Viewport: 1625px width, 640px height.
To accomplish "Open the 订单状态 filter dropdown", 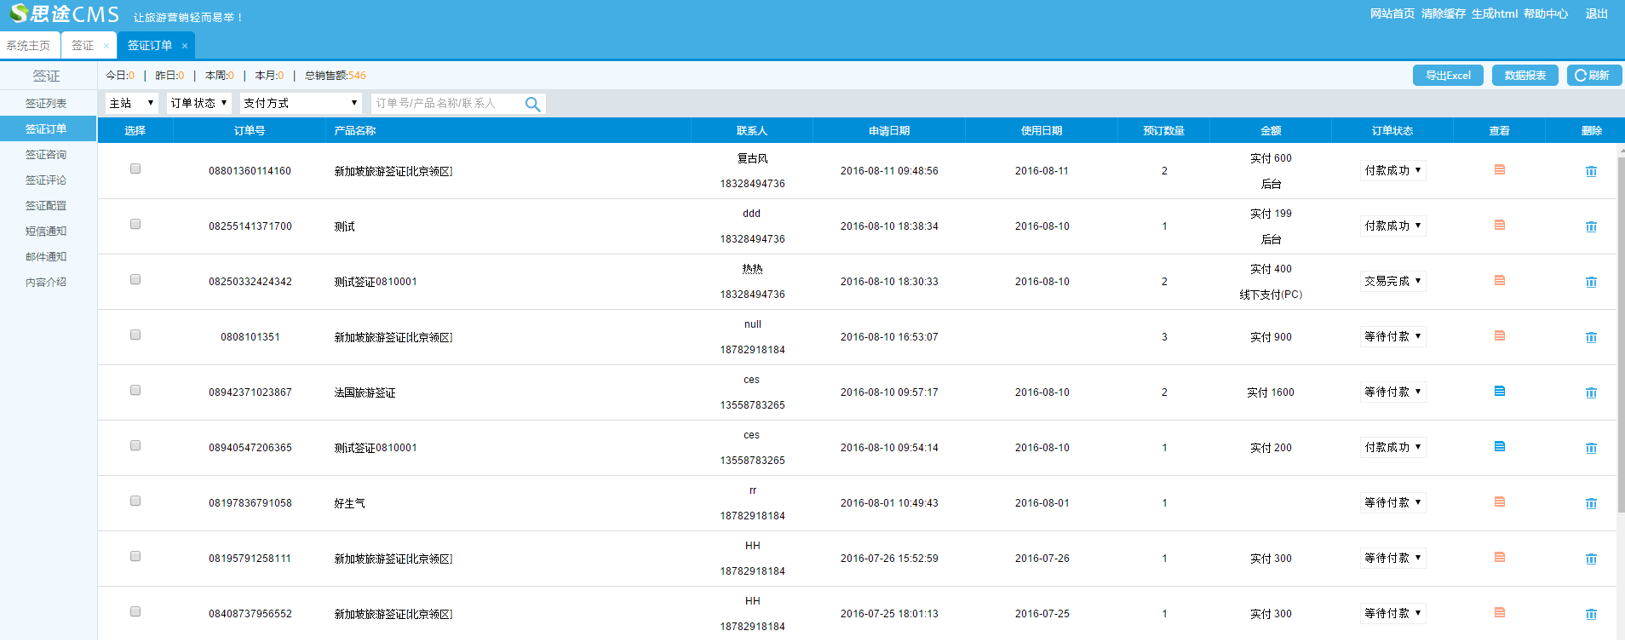I will [x=199, y=103].
